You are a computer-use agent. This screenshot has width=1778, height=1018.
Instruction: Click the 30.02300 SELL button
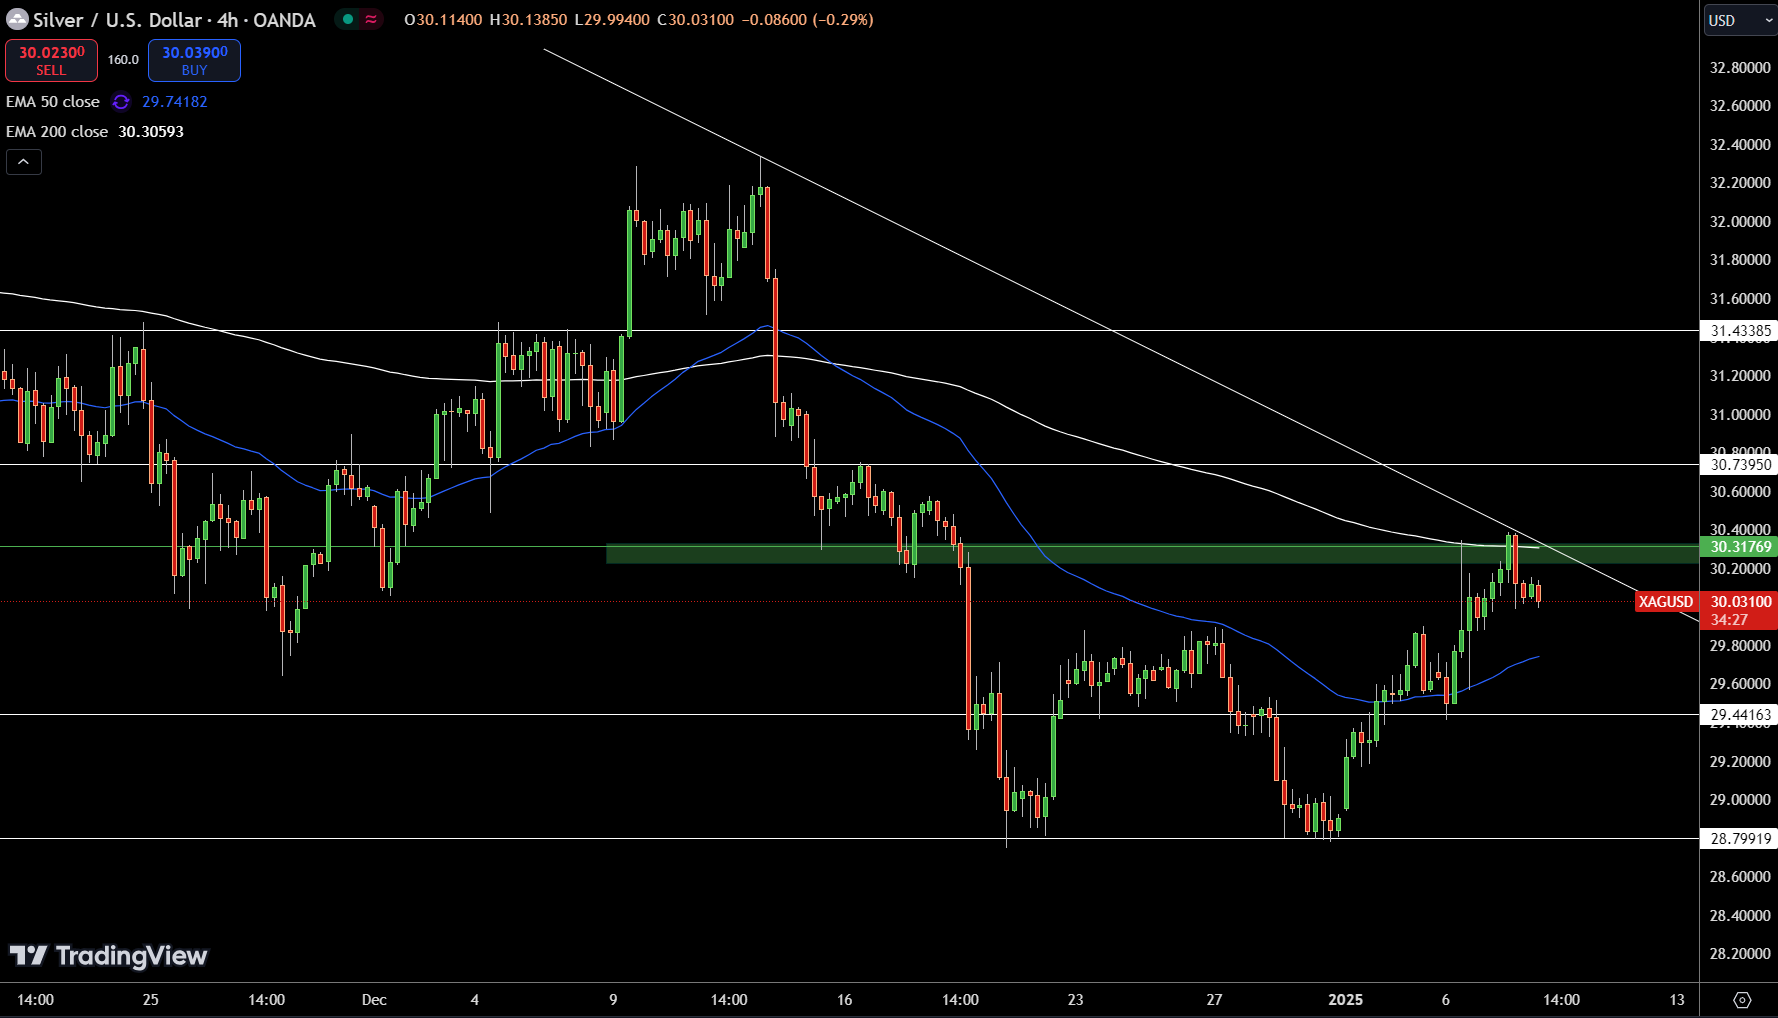51,61
